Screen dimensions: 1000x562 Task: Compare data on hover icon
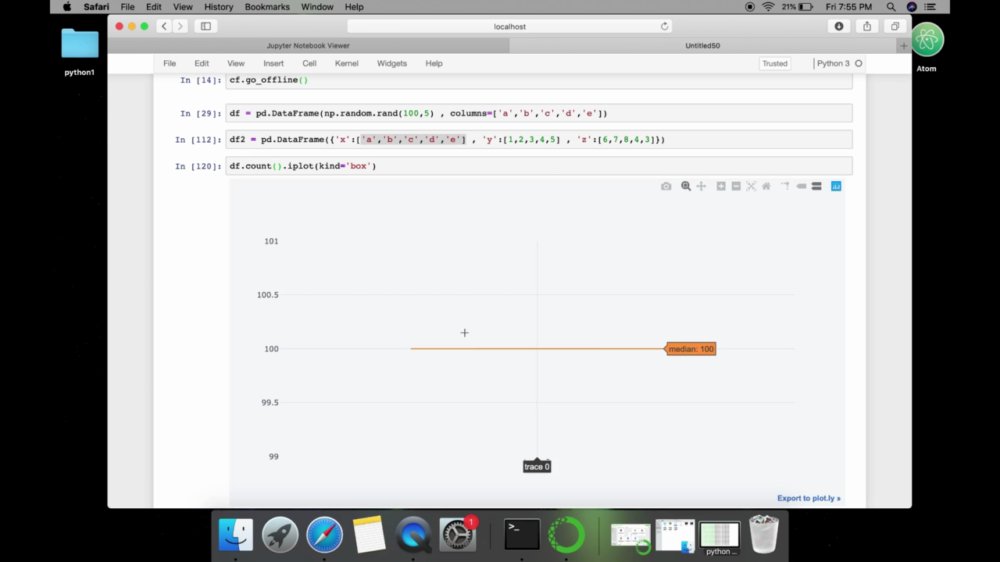[816, 186]
